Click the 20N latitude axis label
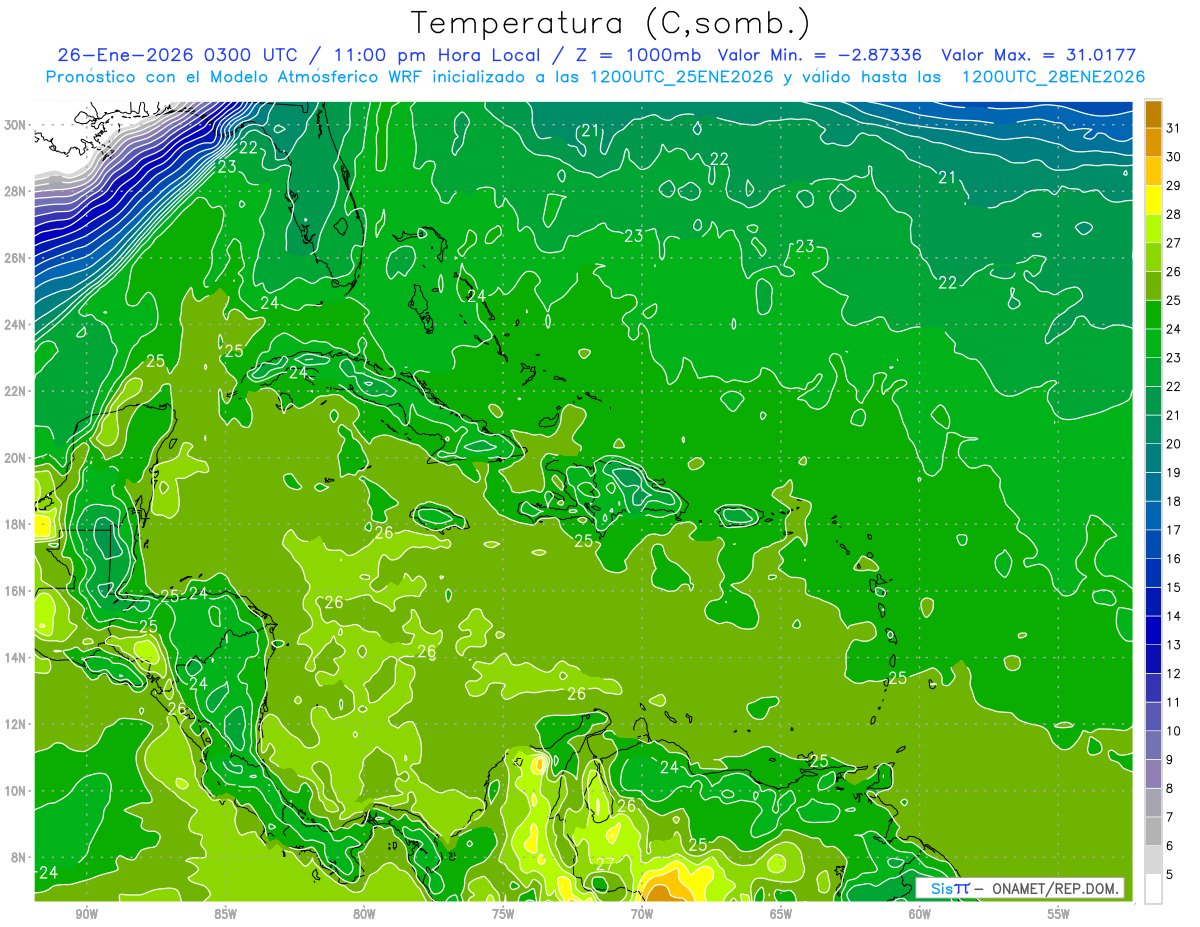Image resolution: width=1200 pixels, height=927 pixels. coord(15,458)
